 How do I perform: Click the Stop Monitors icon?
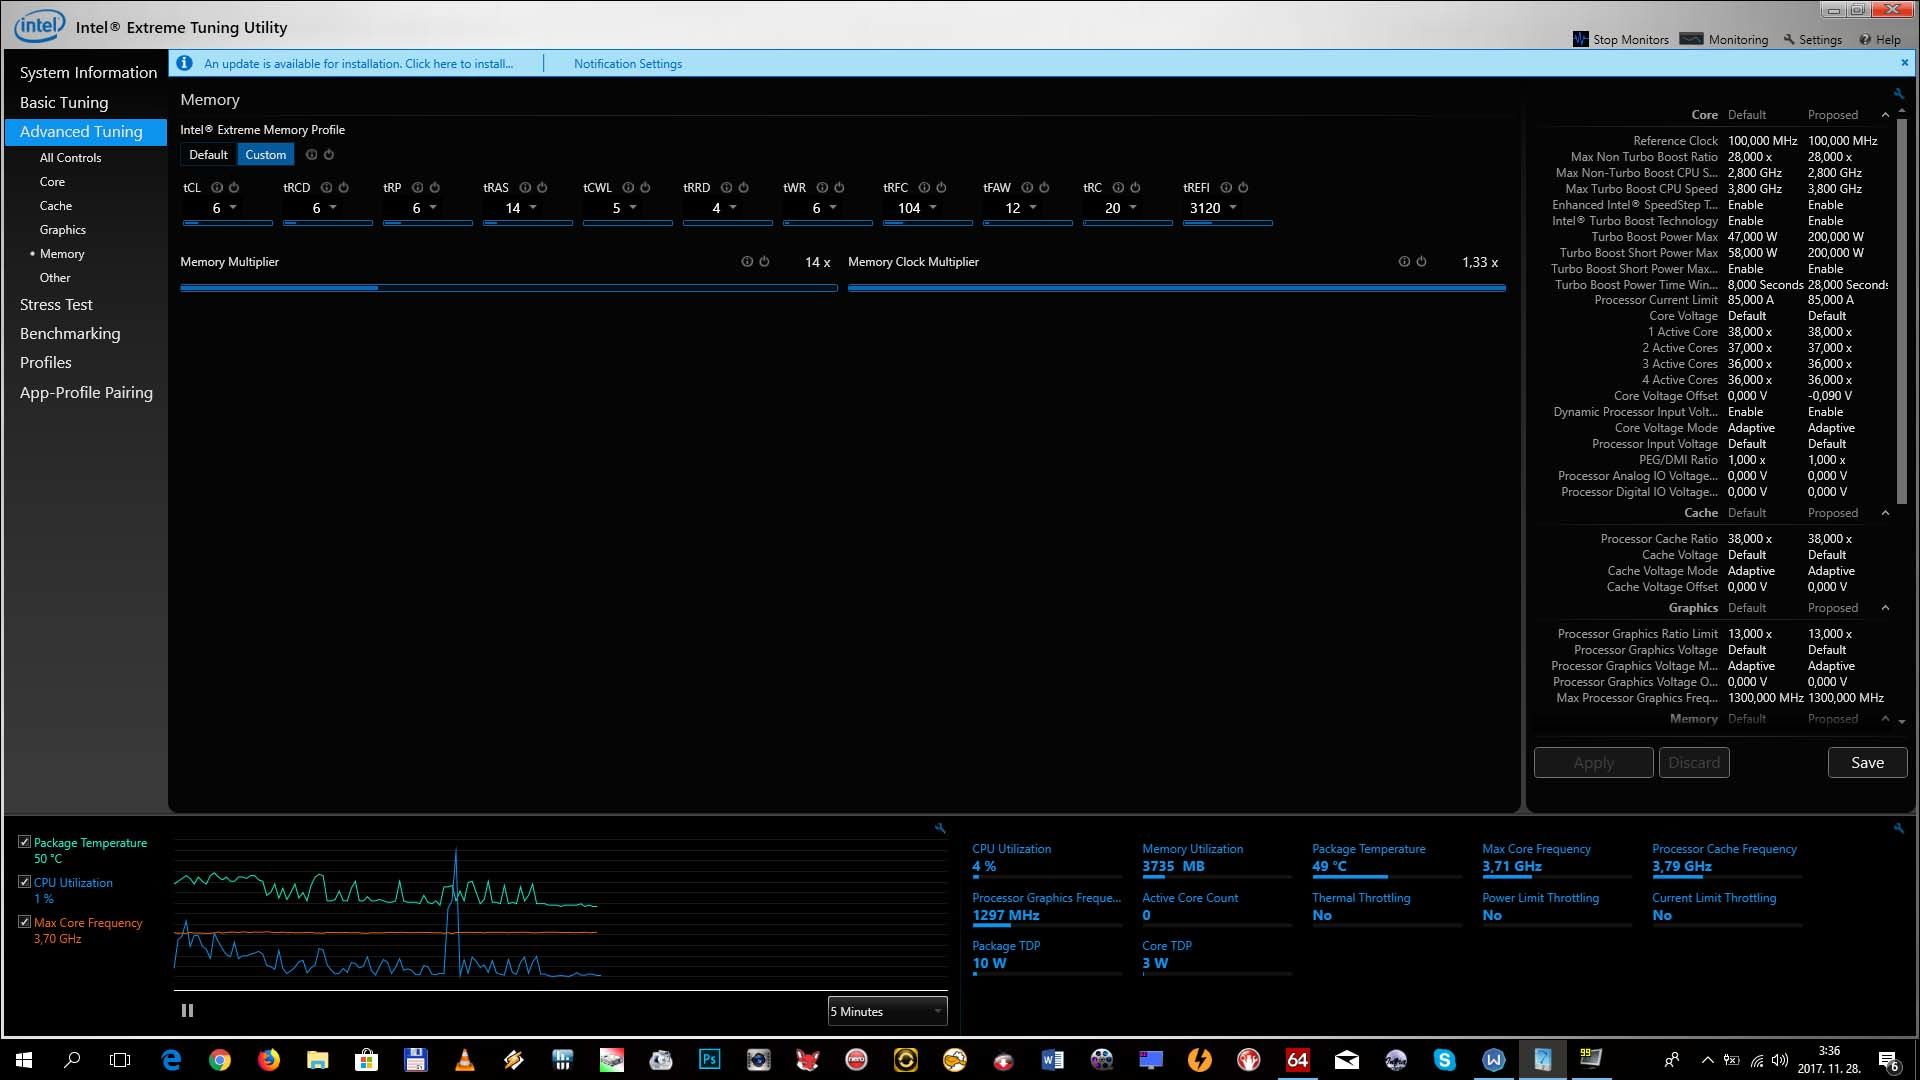point(1581,39)
